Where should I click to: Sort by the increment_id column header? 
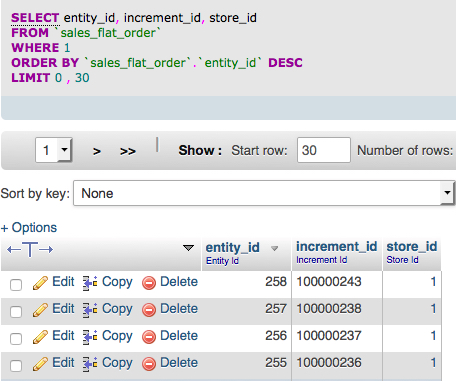[336, 247]
